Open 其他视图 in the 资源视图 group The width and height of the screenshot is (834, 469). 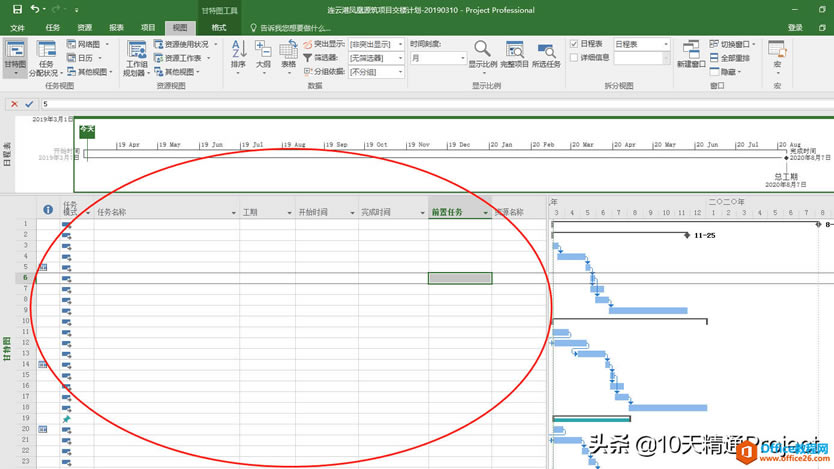(177, 72)
